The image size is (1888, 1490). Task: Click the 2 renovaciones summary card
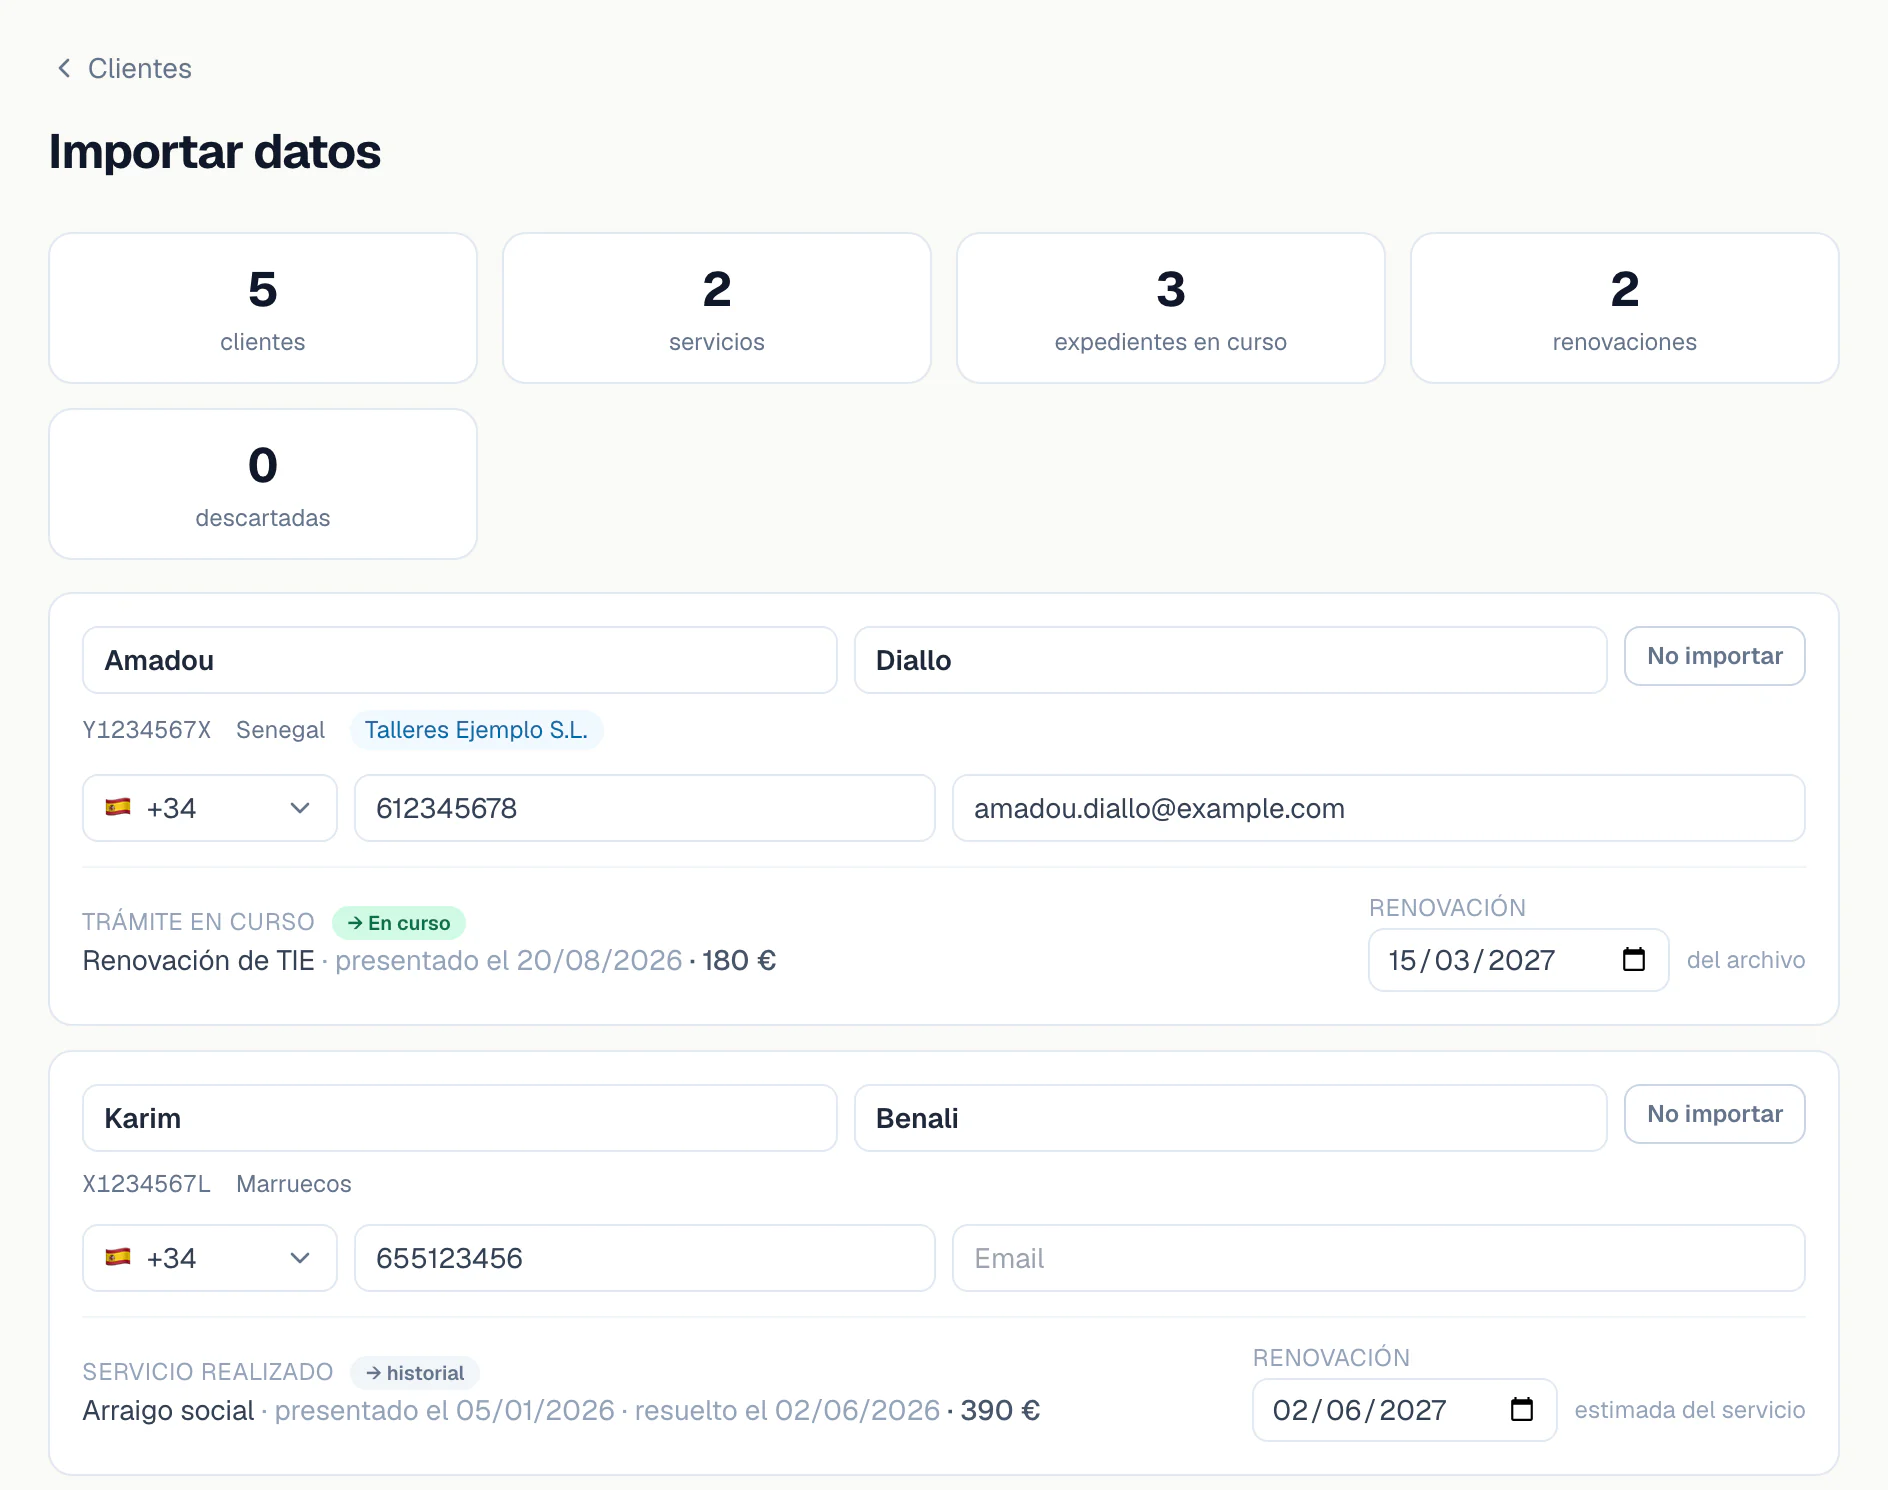[x=1625, y=308]
